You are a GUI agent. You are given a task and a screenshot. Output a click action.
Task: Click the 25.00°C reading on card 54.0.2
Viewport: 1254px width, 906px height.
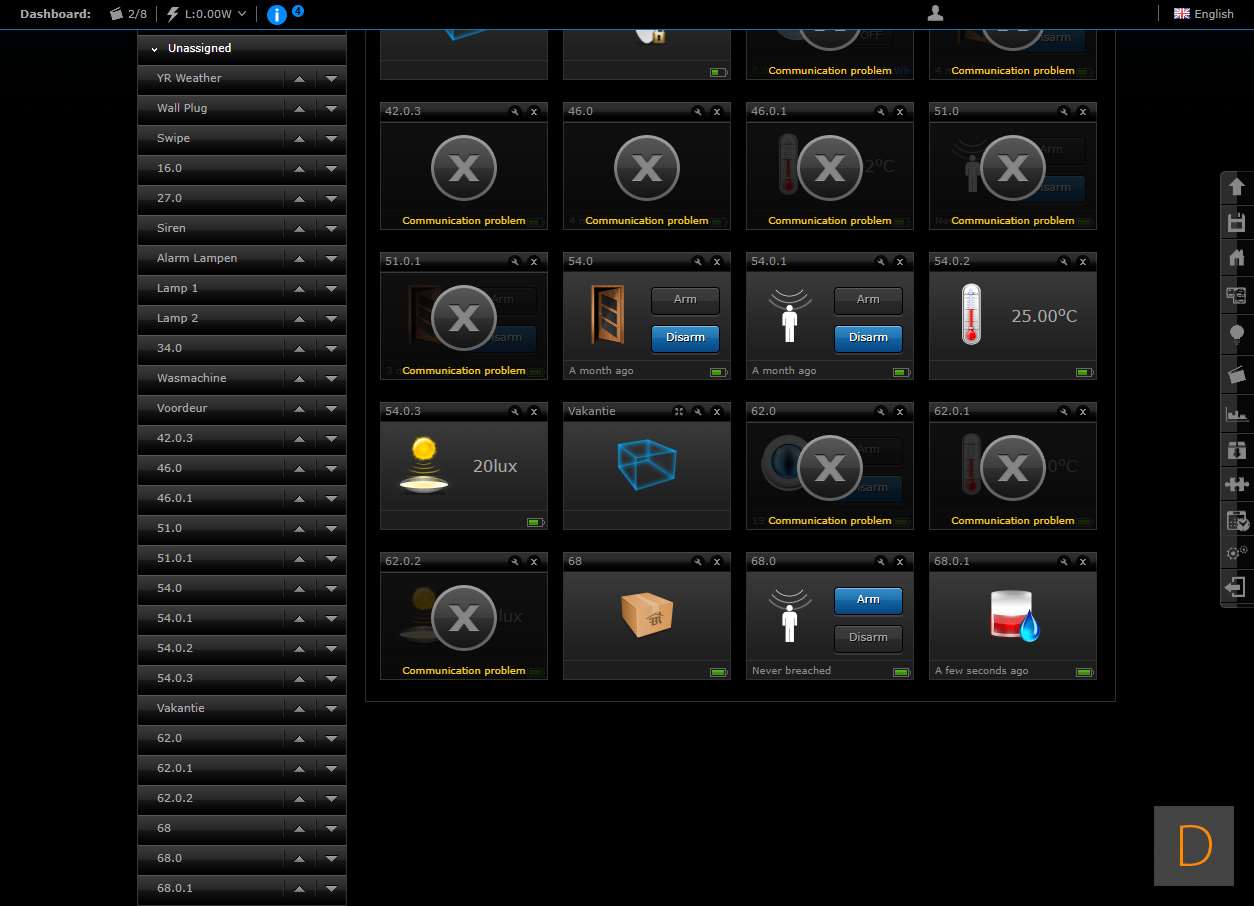(1044, 316)
